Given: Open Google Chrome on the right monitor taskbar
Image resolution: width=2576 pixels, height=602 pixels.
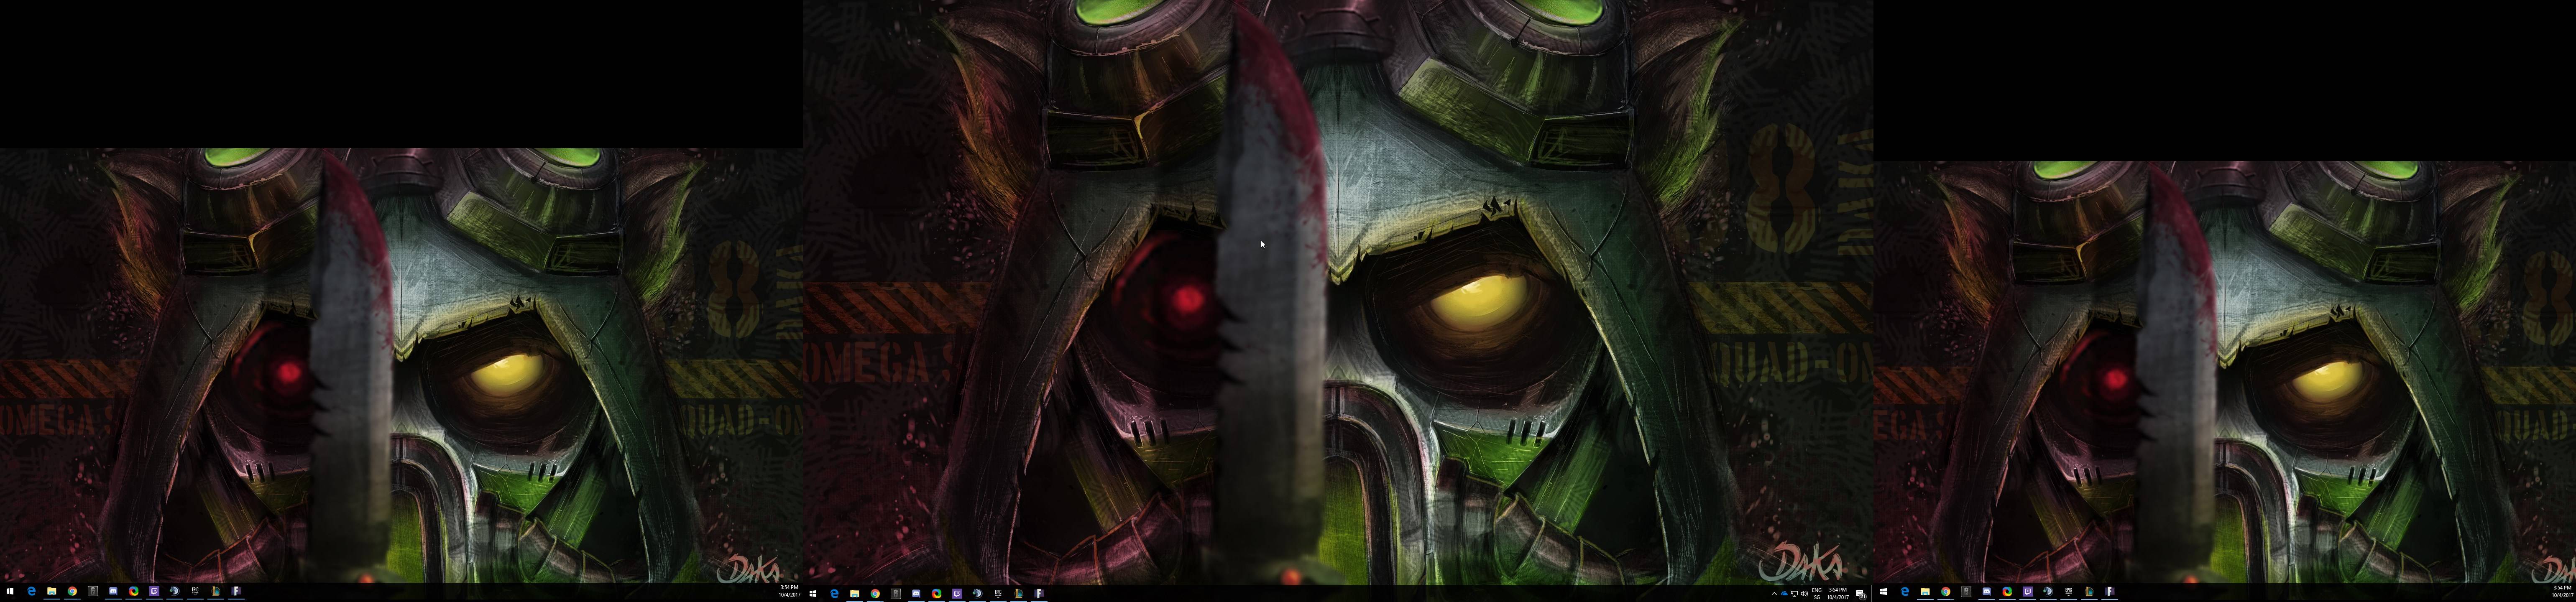Looking at the screenshot, I should (x=1946, y=592).
